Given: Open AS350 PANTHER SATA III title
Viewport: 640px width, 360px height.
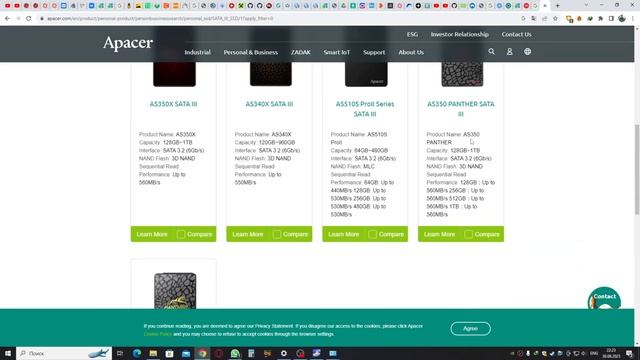Looking at the screenshot, I should tap(461, 109).
